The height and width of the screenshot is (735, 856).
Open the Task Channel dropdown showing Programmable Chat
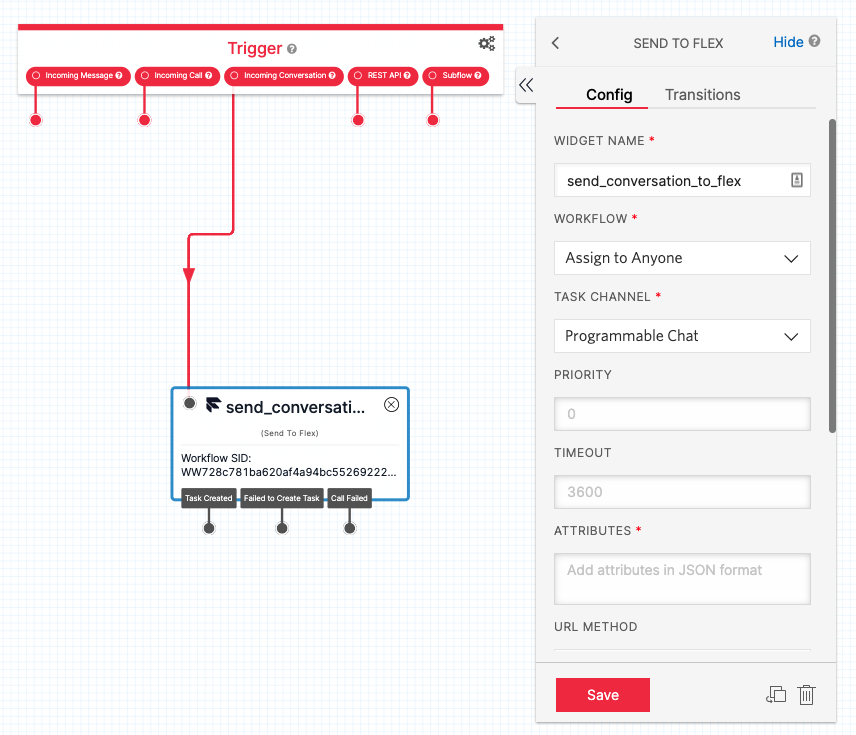point(682,336)
